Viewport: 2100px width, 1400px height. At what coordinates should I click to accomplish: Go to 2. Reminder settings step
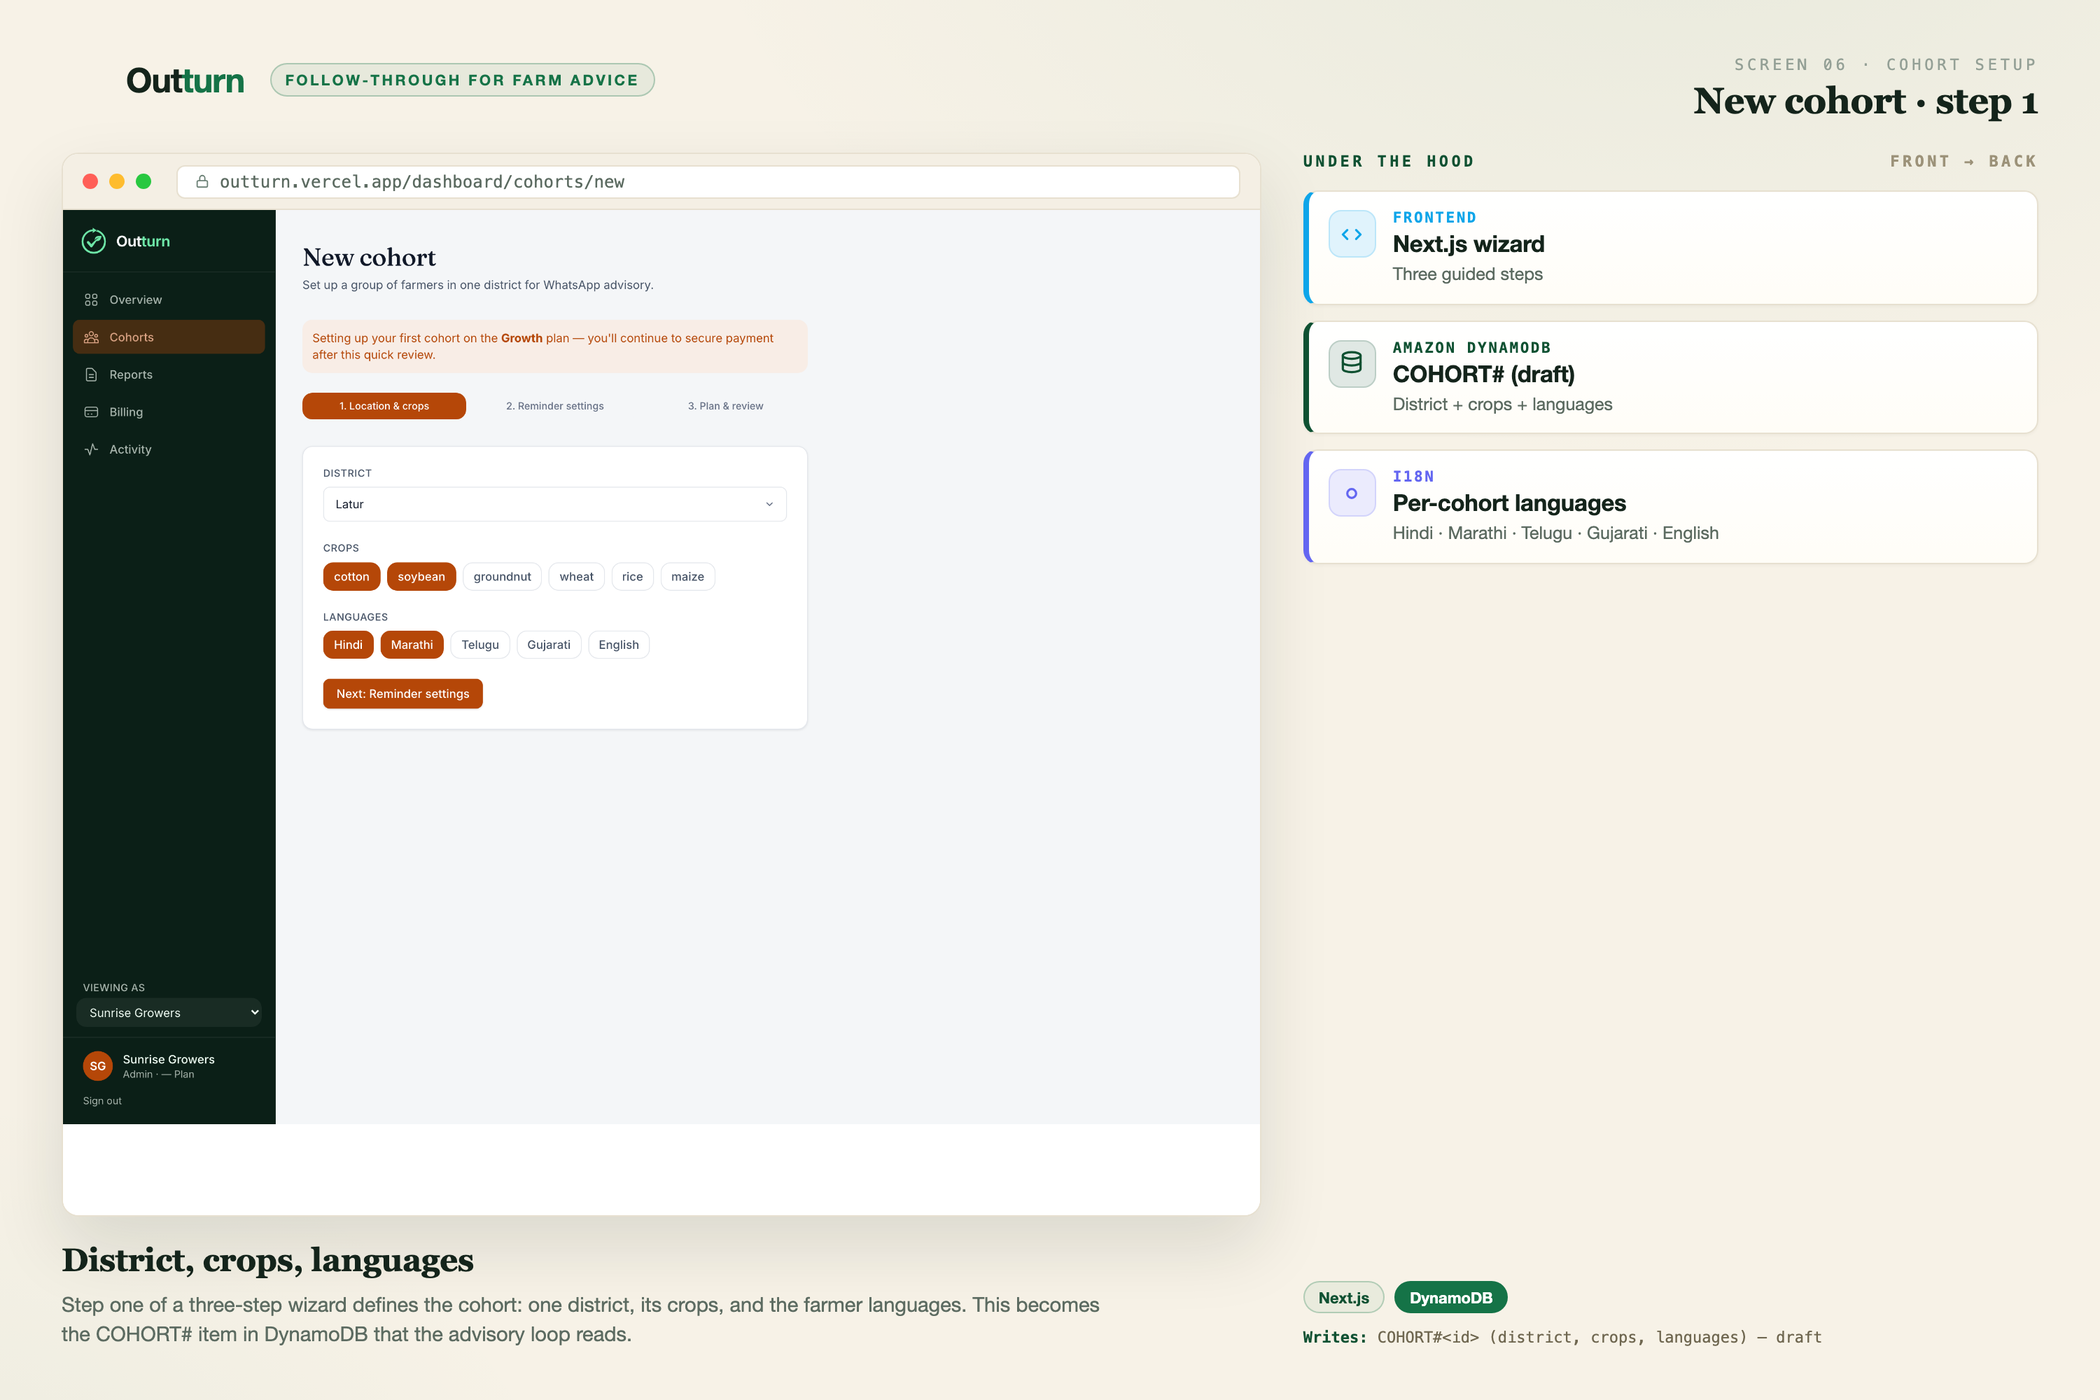click(555, 406)
